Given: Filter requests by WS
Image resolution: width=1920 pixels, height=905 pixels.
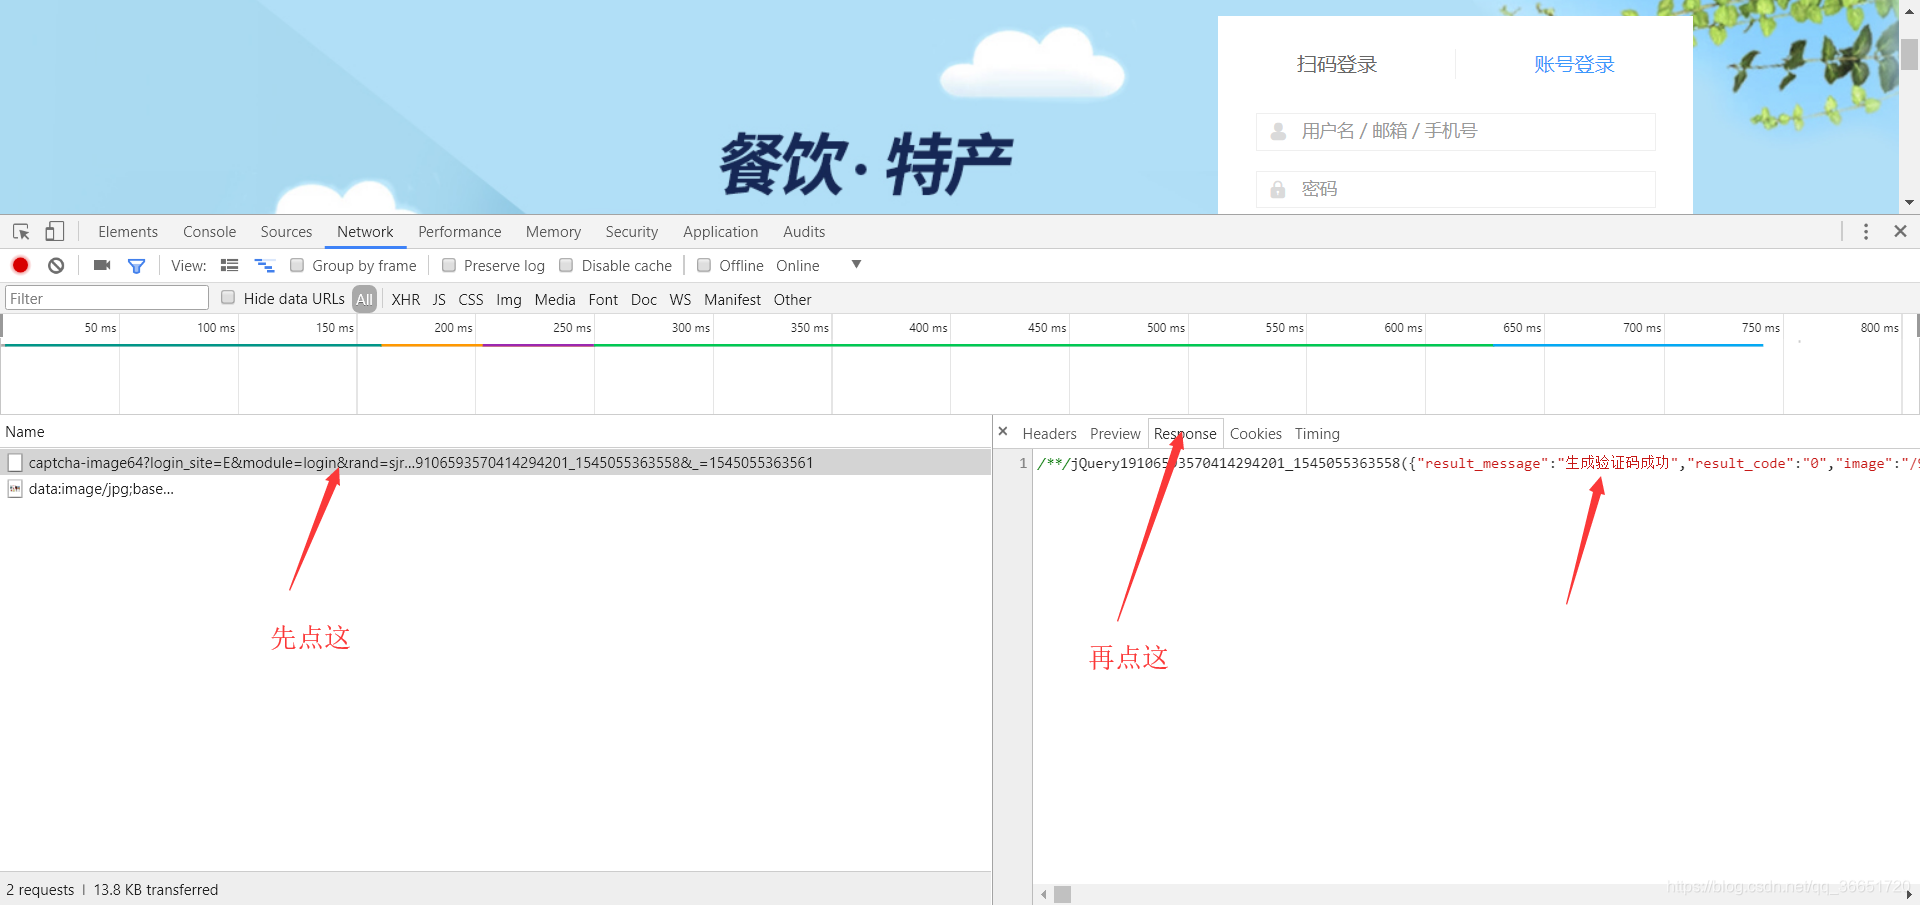Looking at the screenshot, I should (680, 300).
